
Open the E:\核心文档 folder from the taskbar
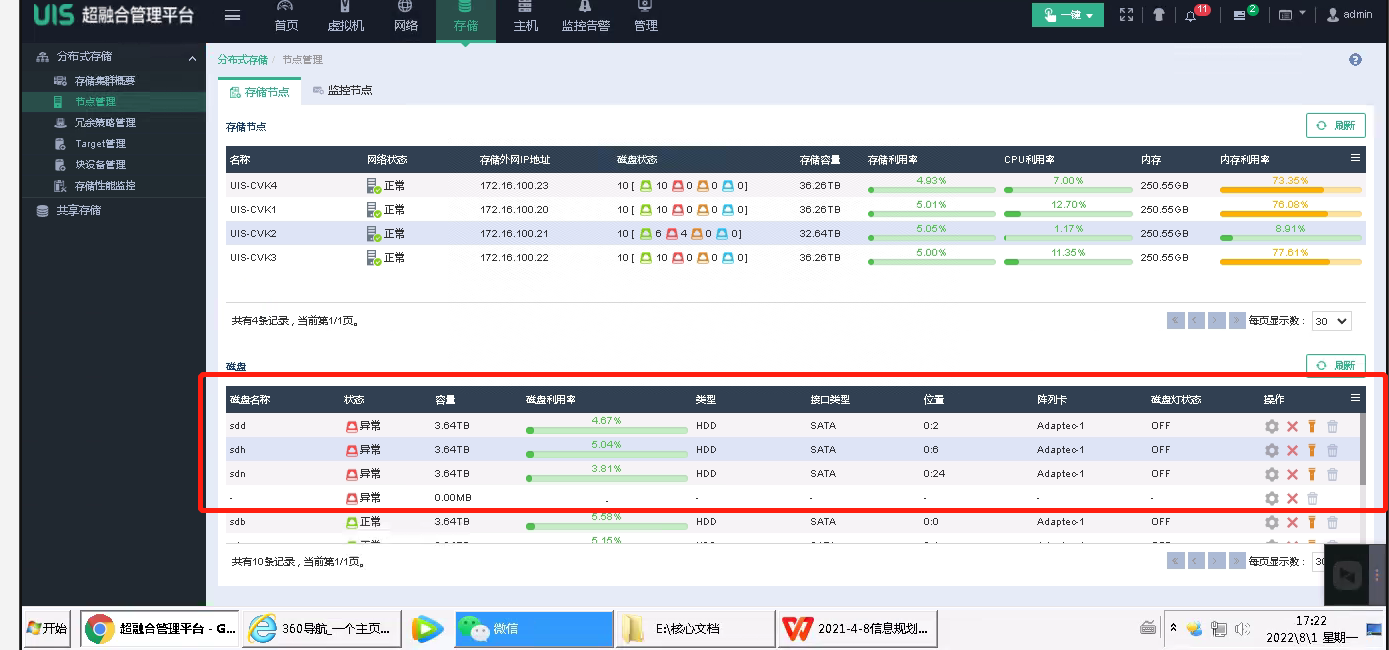tap(694, 629)
